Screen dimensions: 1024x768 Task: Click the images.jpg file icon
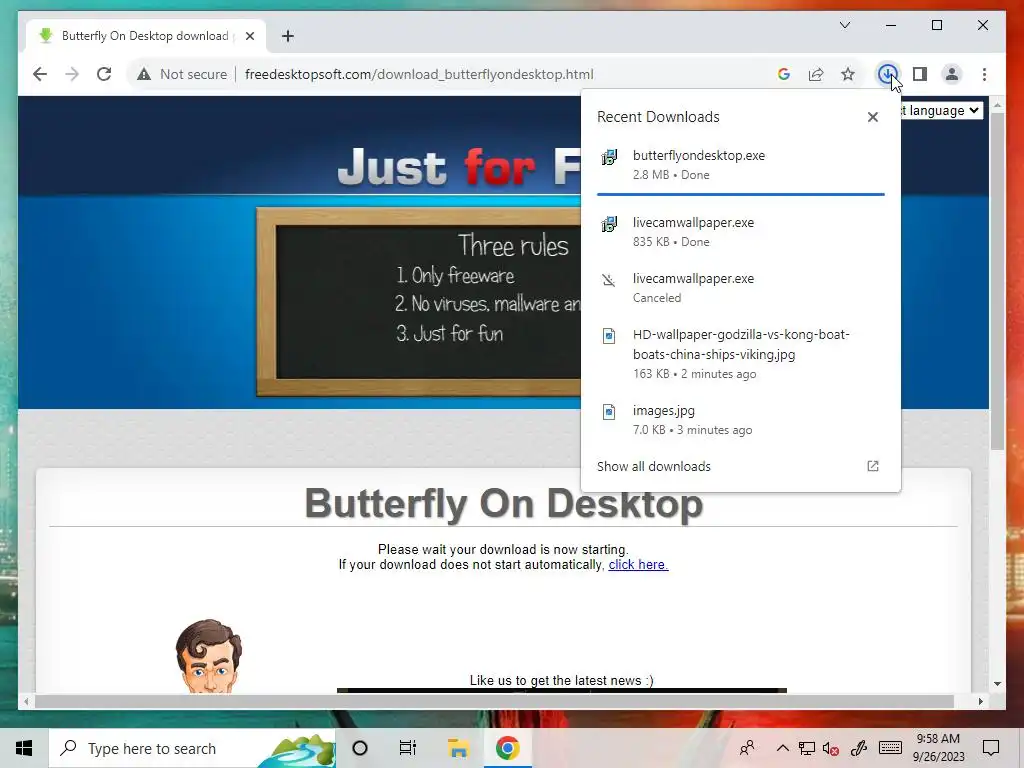pyautogui.click(x=609, y=412)
